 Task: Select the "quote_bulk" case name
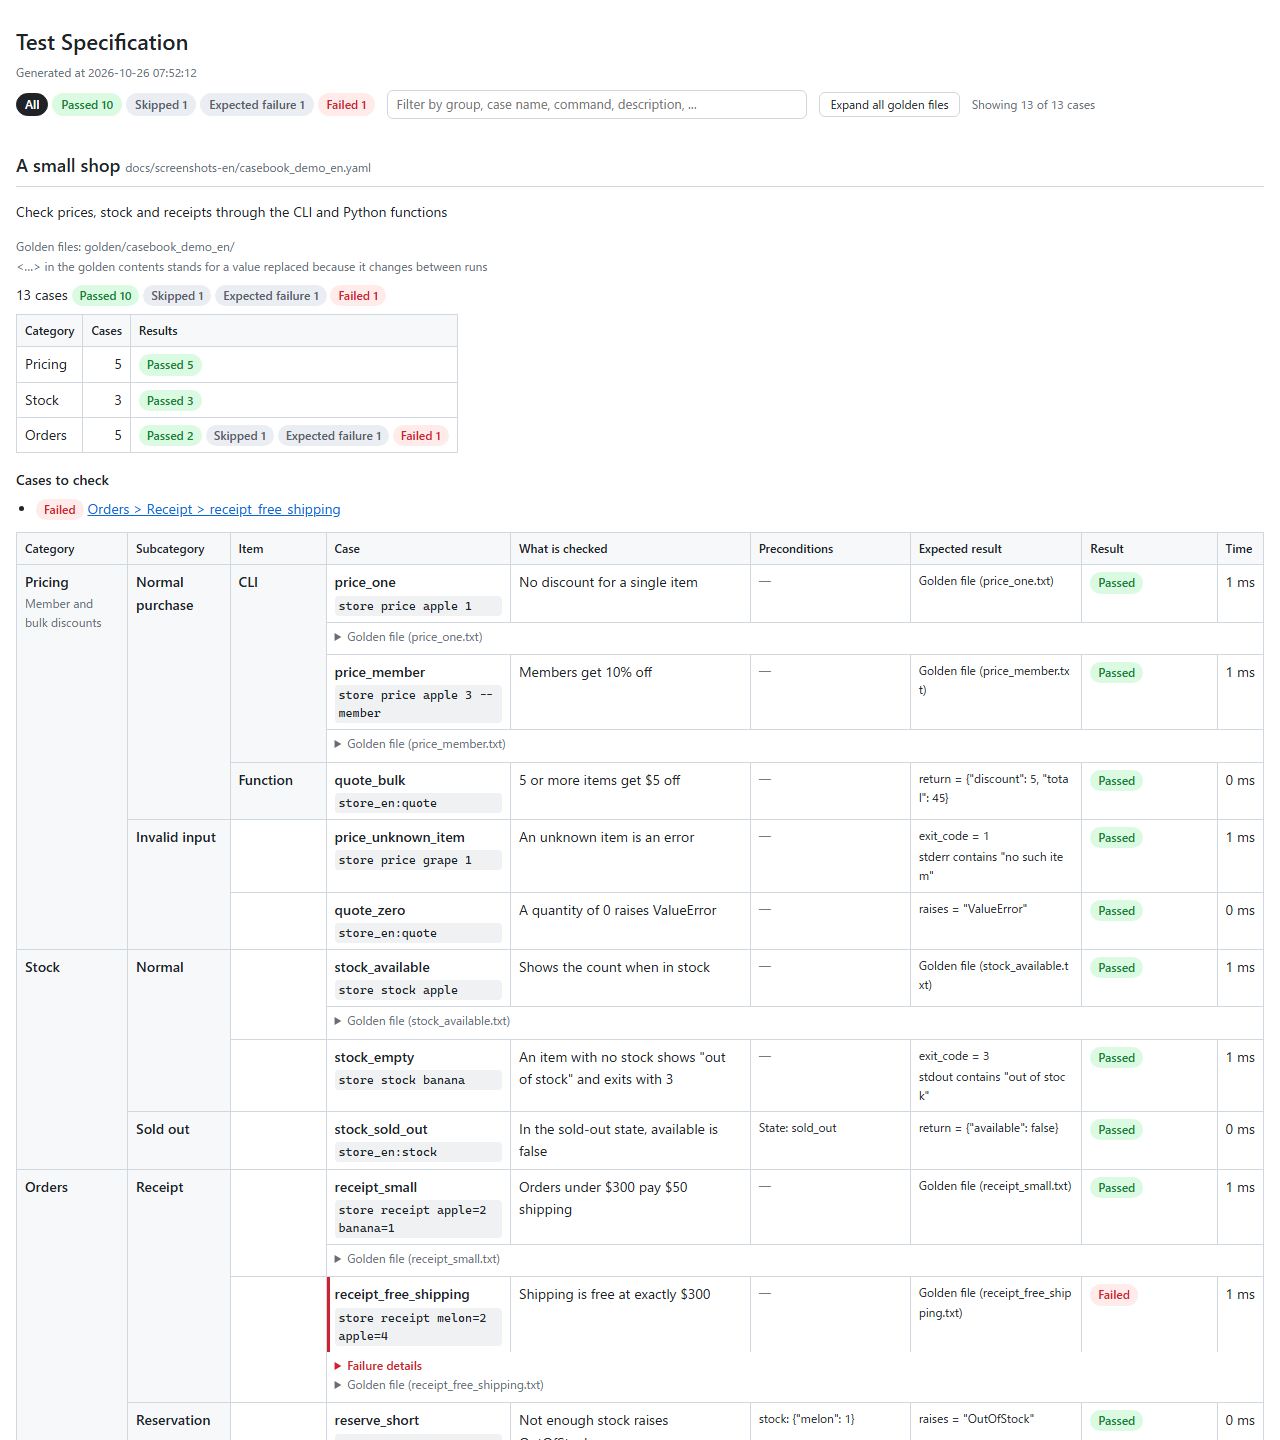[370, 781]
